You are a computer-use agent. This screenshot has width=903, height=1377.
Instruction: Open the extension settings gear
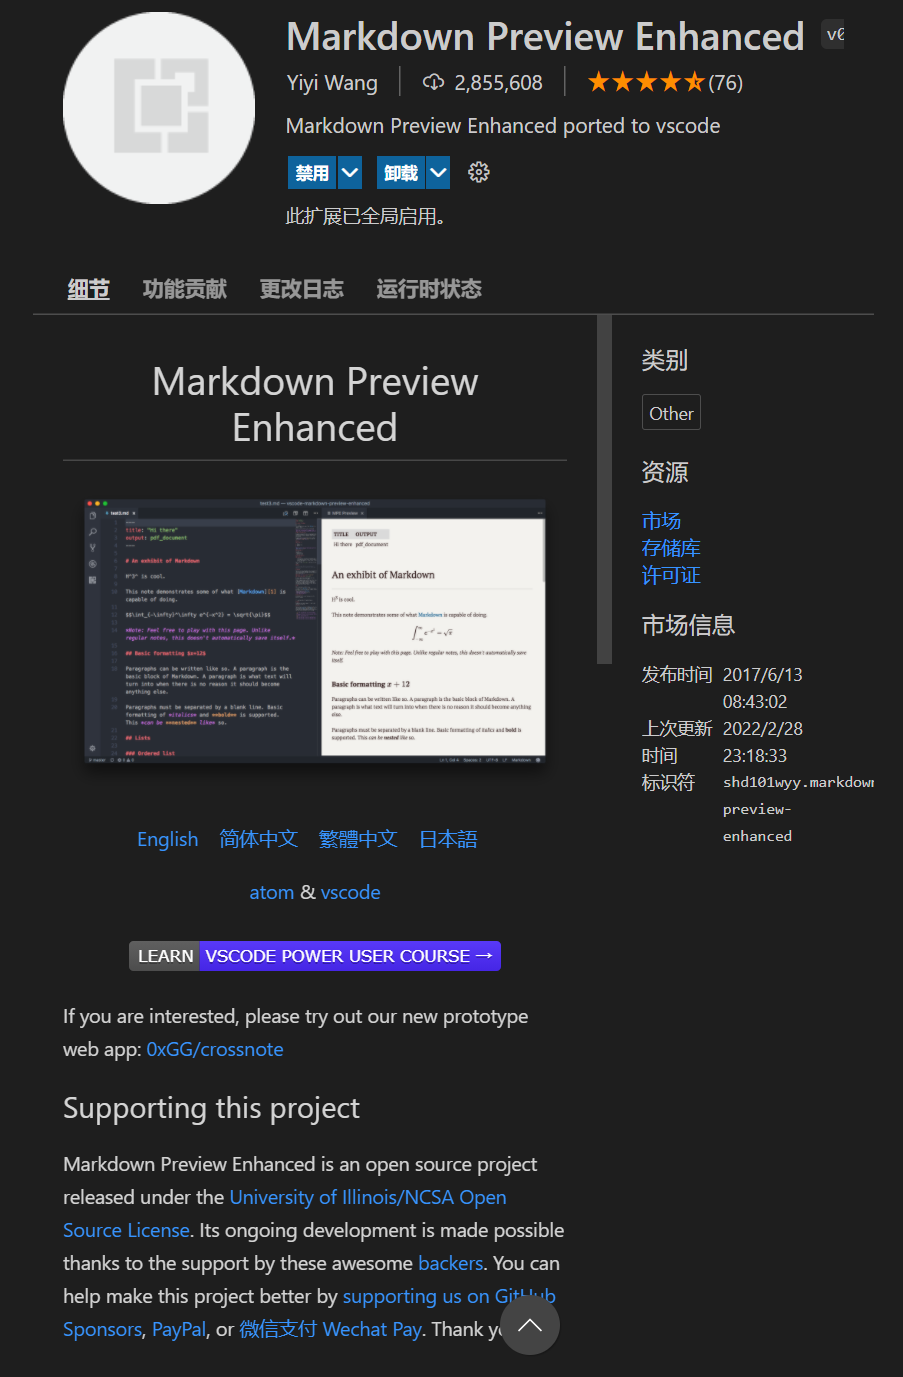pyautogui.click(x=479, y=172)
